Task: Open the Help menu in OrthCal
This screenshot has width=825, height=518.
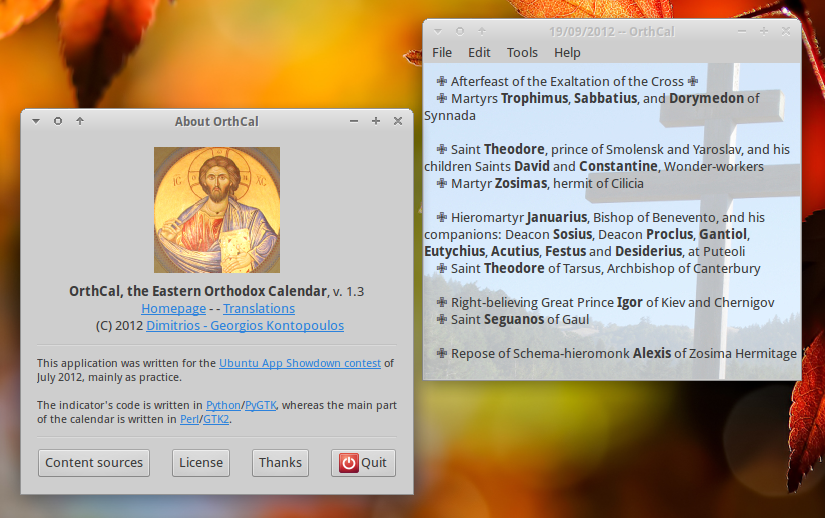Action: pyautogui.click(x=567, y=53)
